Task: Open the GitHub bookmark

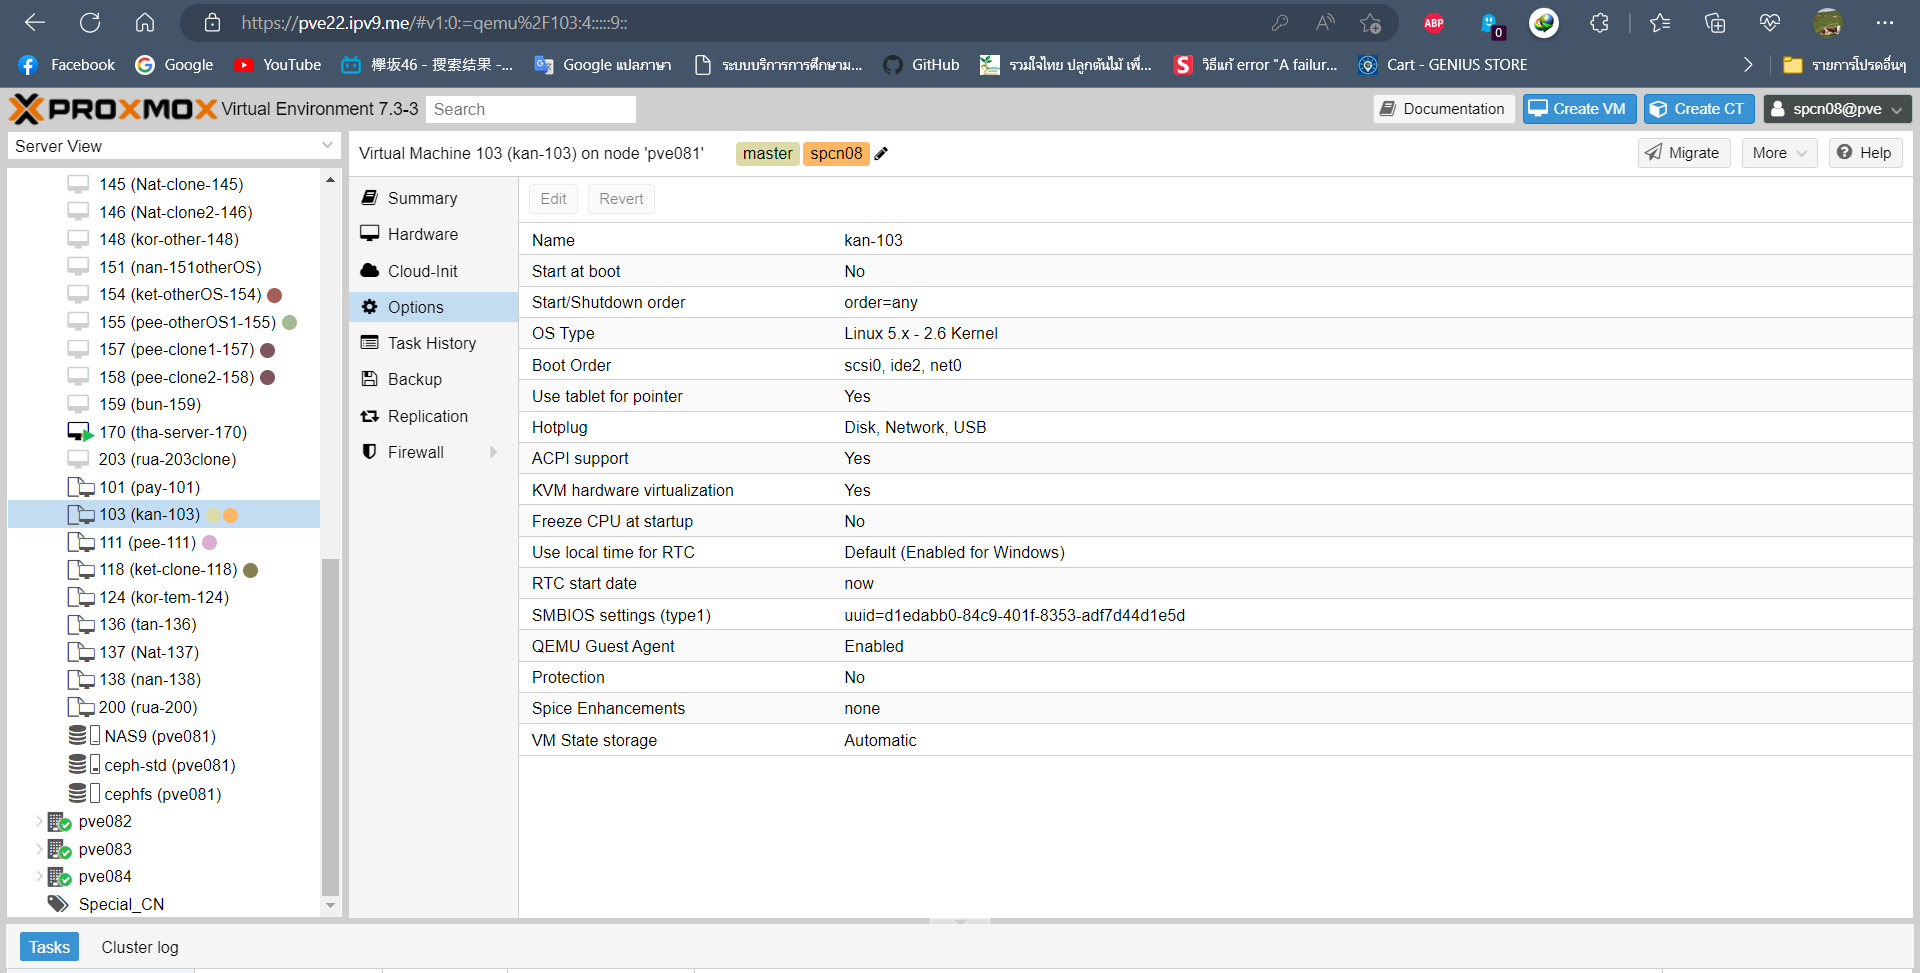Action: pyautogui.click(x=921, y=65)
